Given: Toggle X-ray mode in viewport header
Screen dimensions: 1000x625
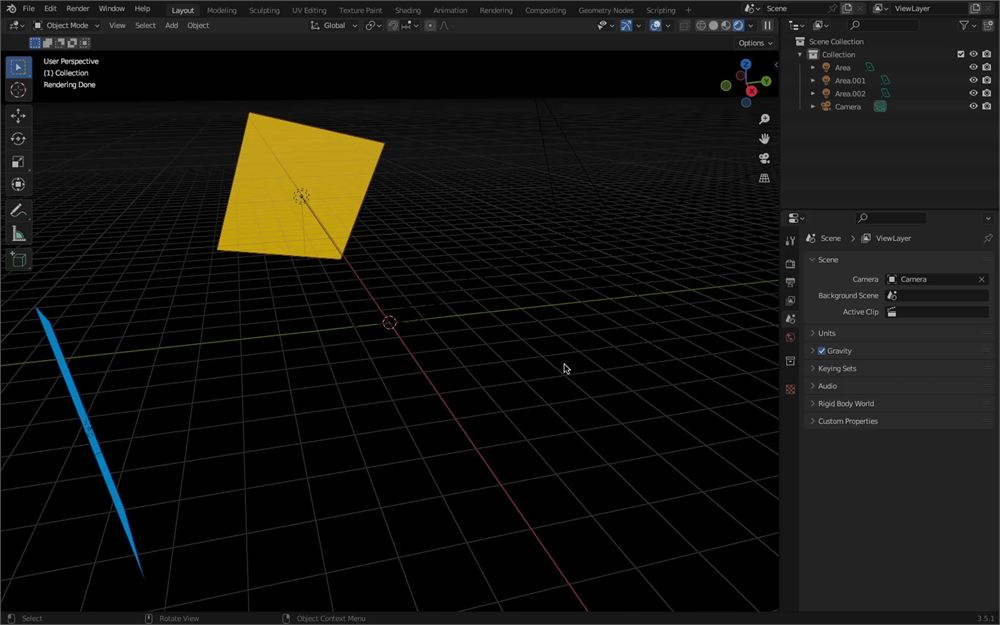Looking at the screenshot, I should 684,26.
